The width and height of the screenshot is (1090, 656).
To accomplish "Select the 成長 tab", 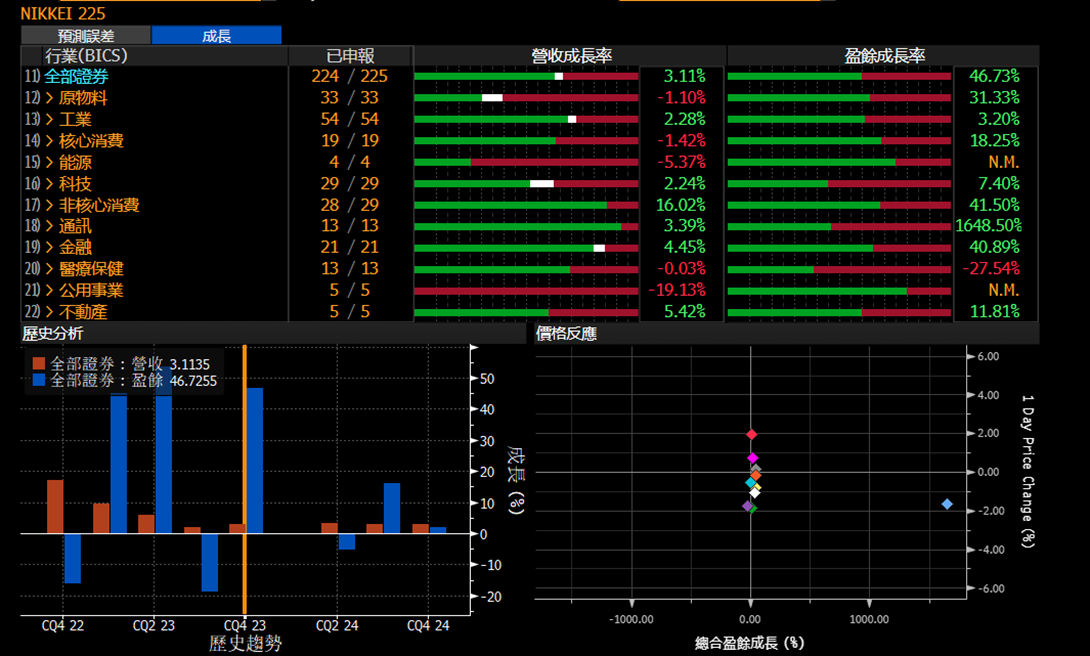I will 216,35.
